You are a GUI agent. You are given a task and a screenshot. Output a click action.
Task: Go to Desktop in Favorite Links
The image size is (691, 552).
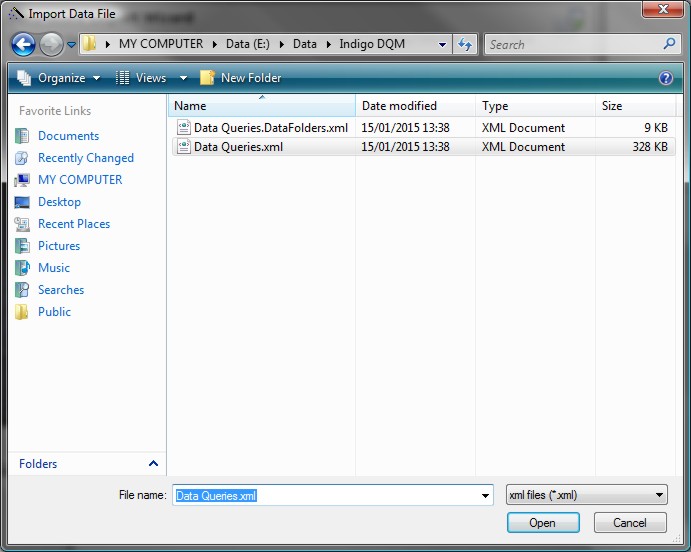[59, 202]
